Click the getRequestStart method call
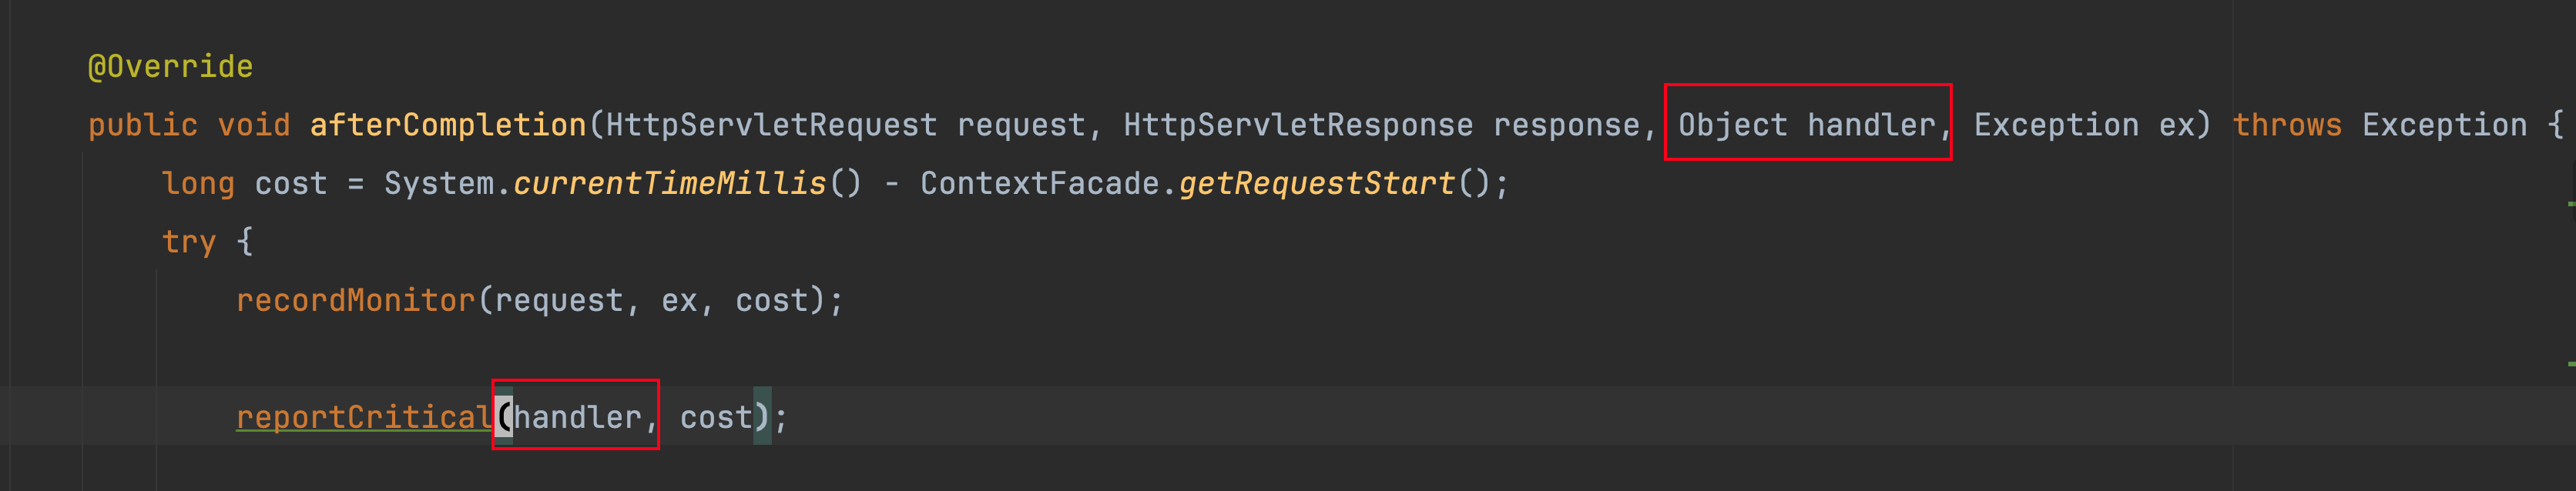The height and width of the screenshot is (491, 2576). pos(1317,184)
